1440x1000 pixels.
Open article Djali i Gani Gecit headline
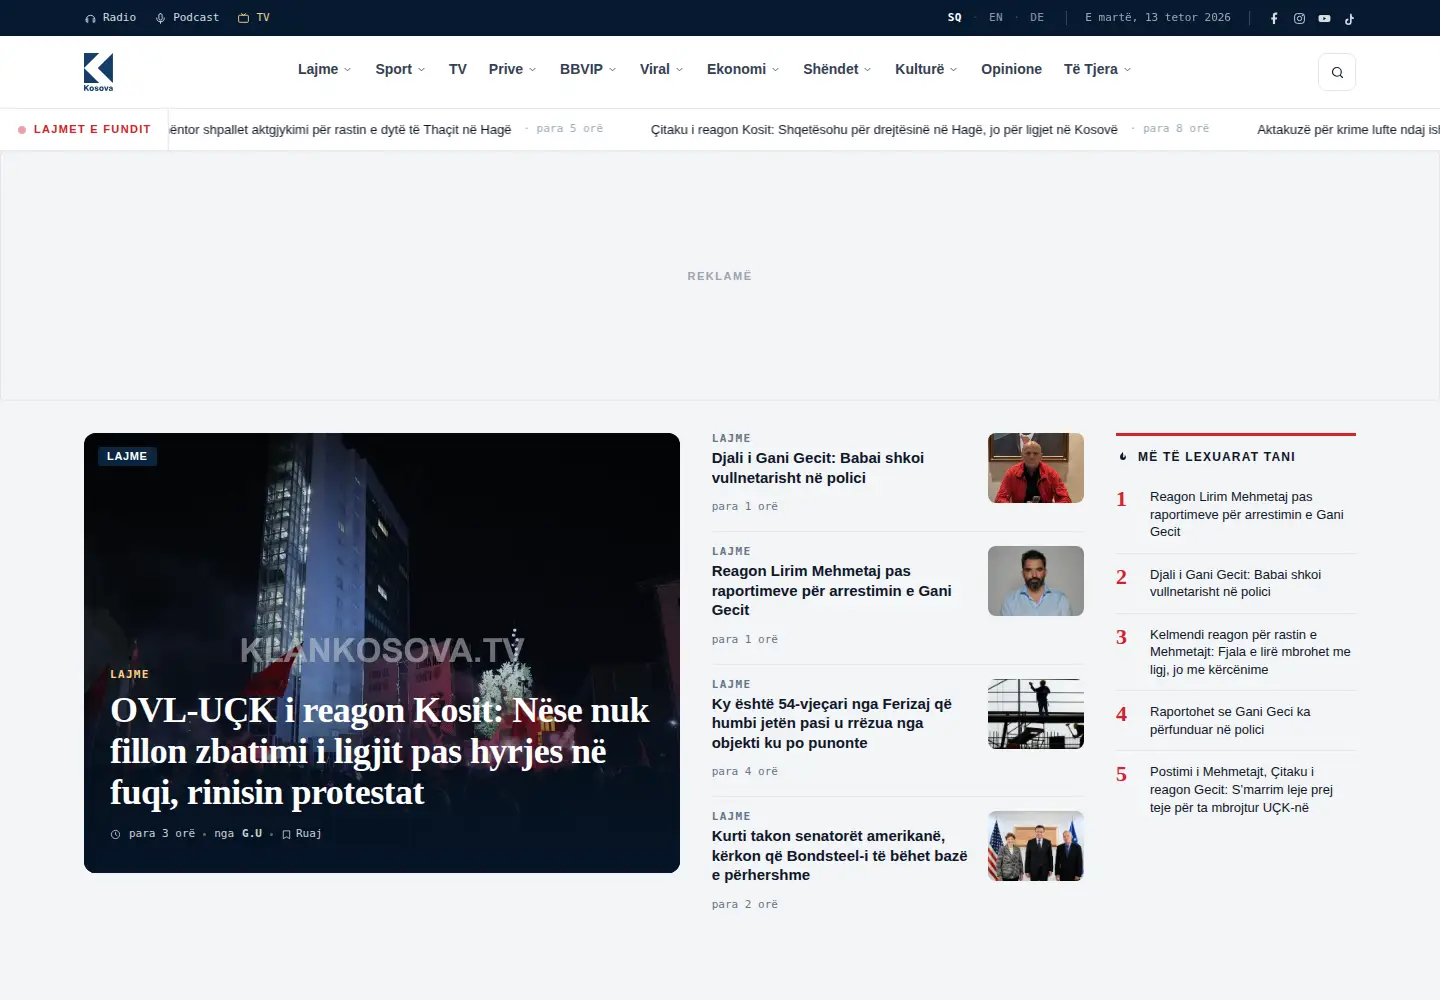(x=818, y=468)
